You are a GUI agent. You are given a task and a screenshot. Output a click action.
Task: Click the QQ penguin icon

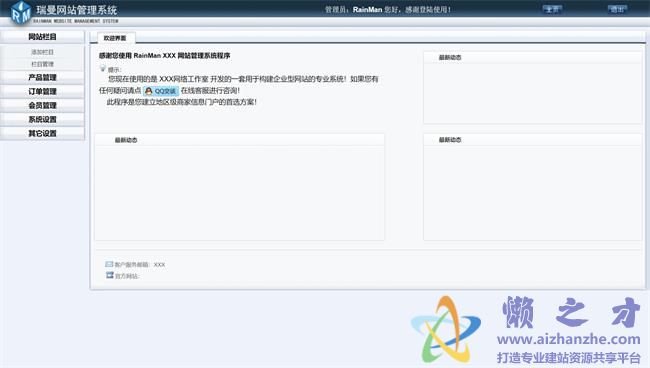pos(148,91)
